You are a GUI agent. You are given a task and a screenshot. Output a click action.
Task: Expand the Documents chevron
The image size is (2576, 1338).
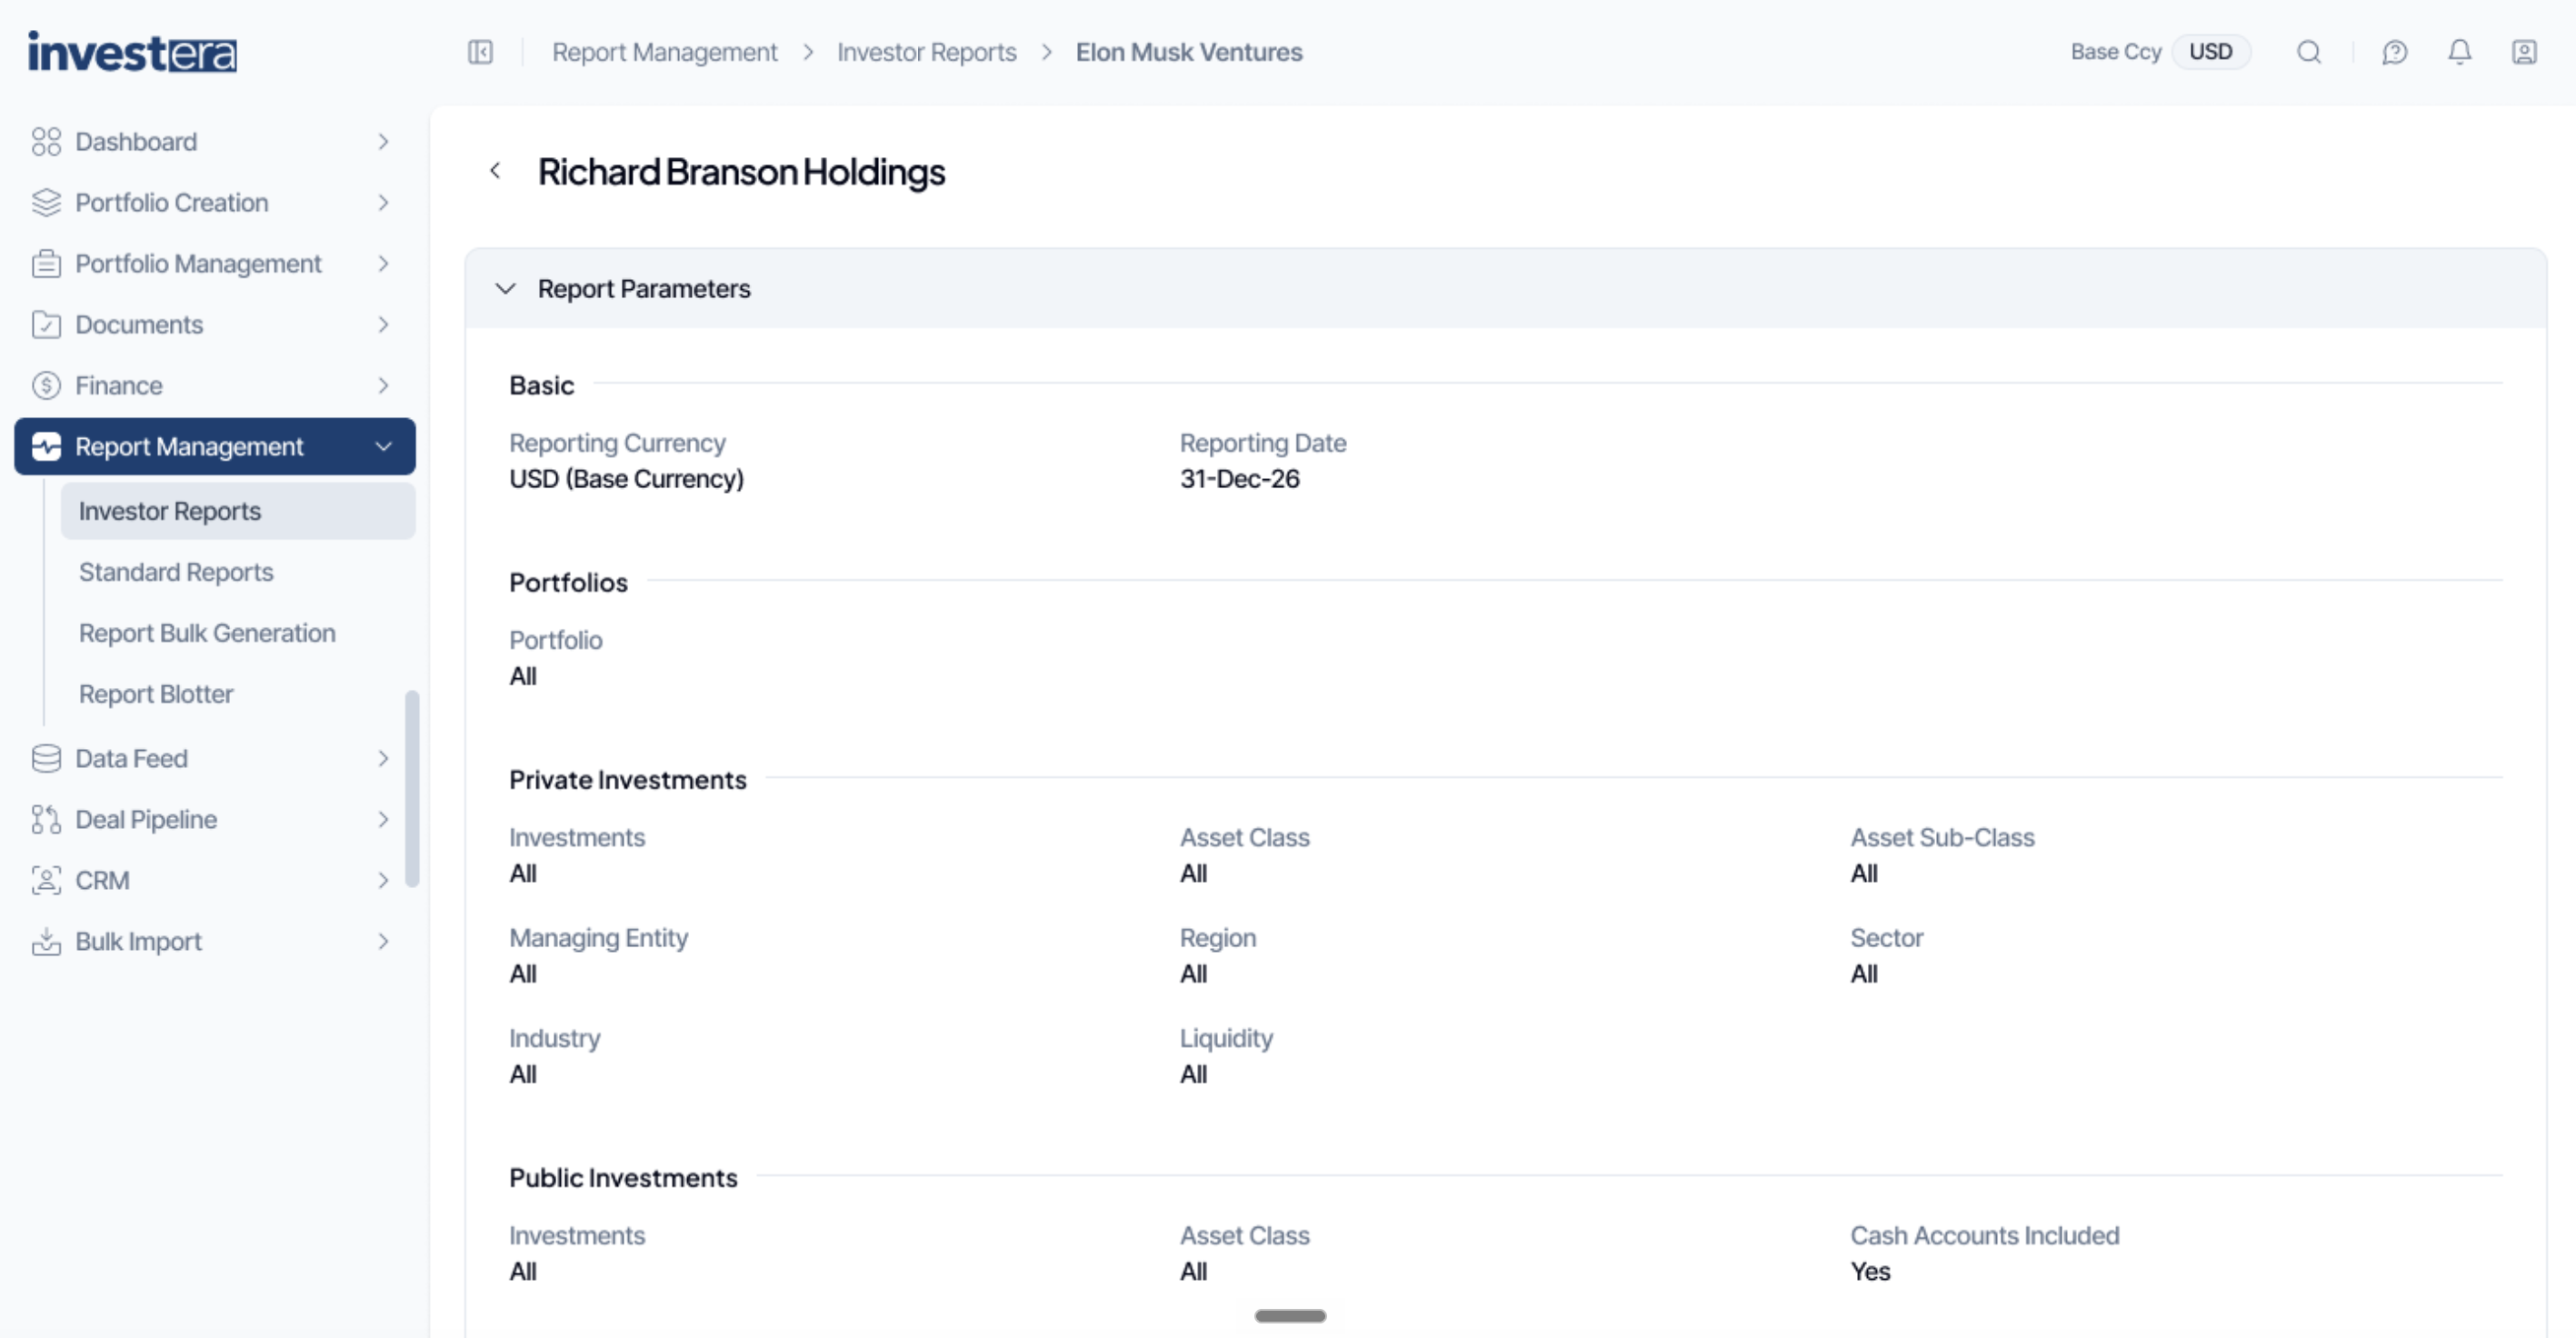[x=383, y=325]
